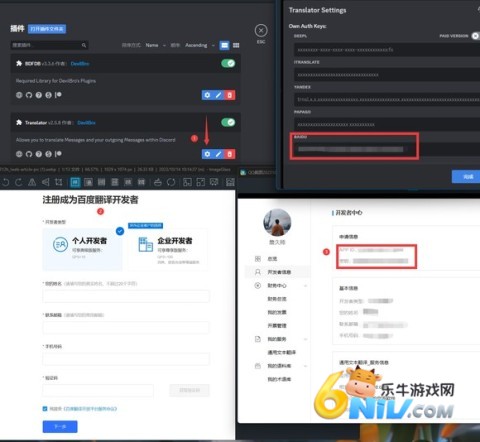The height and width of the screenshot is (442, 480).
Task: Collapse 我的语料库 section chevron
Action: 305,366
